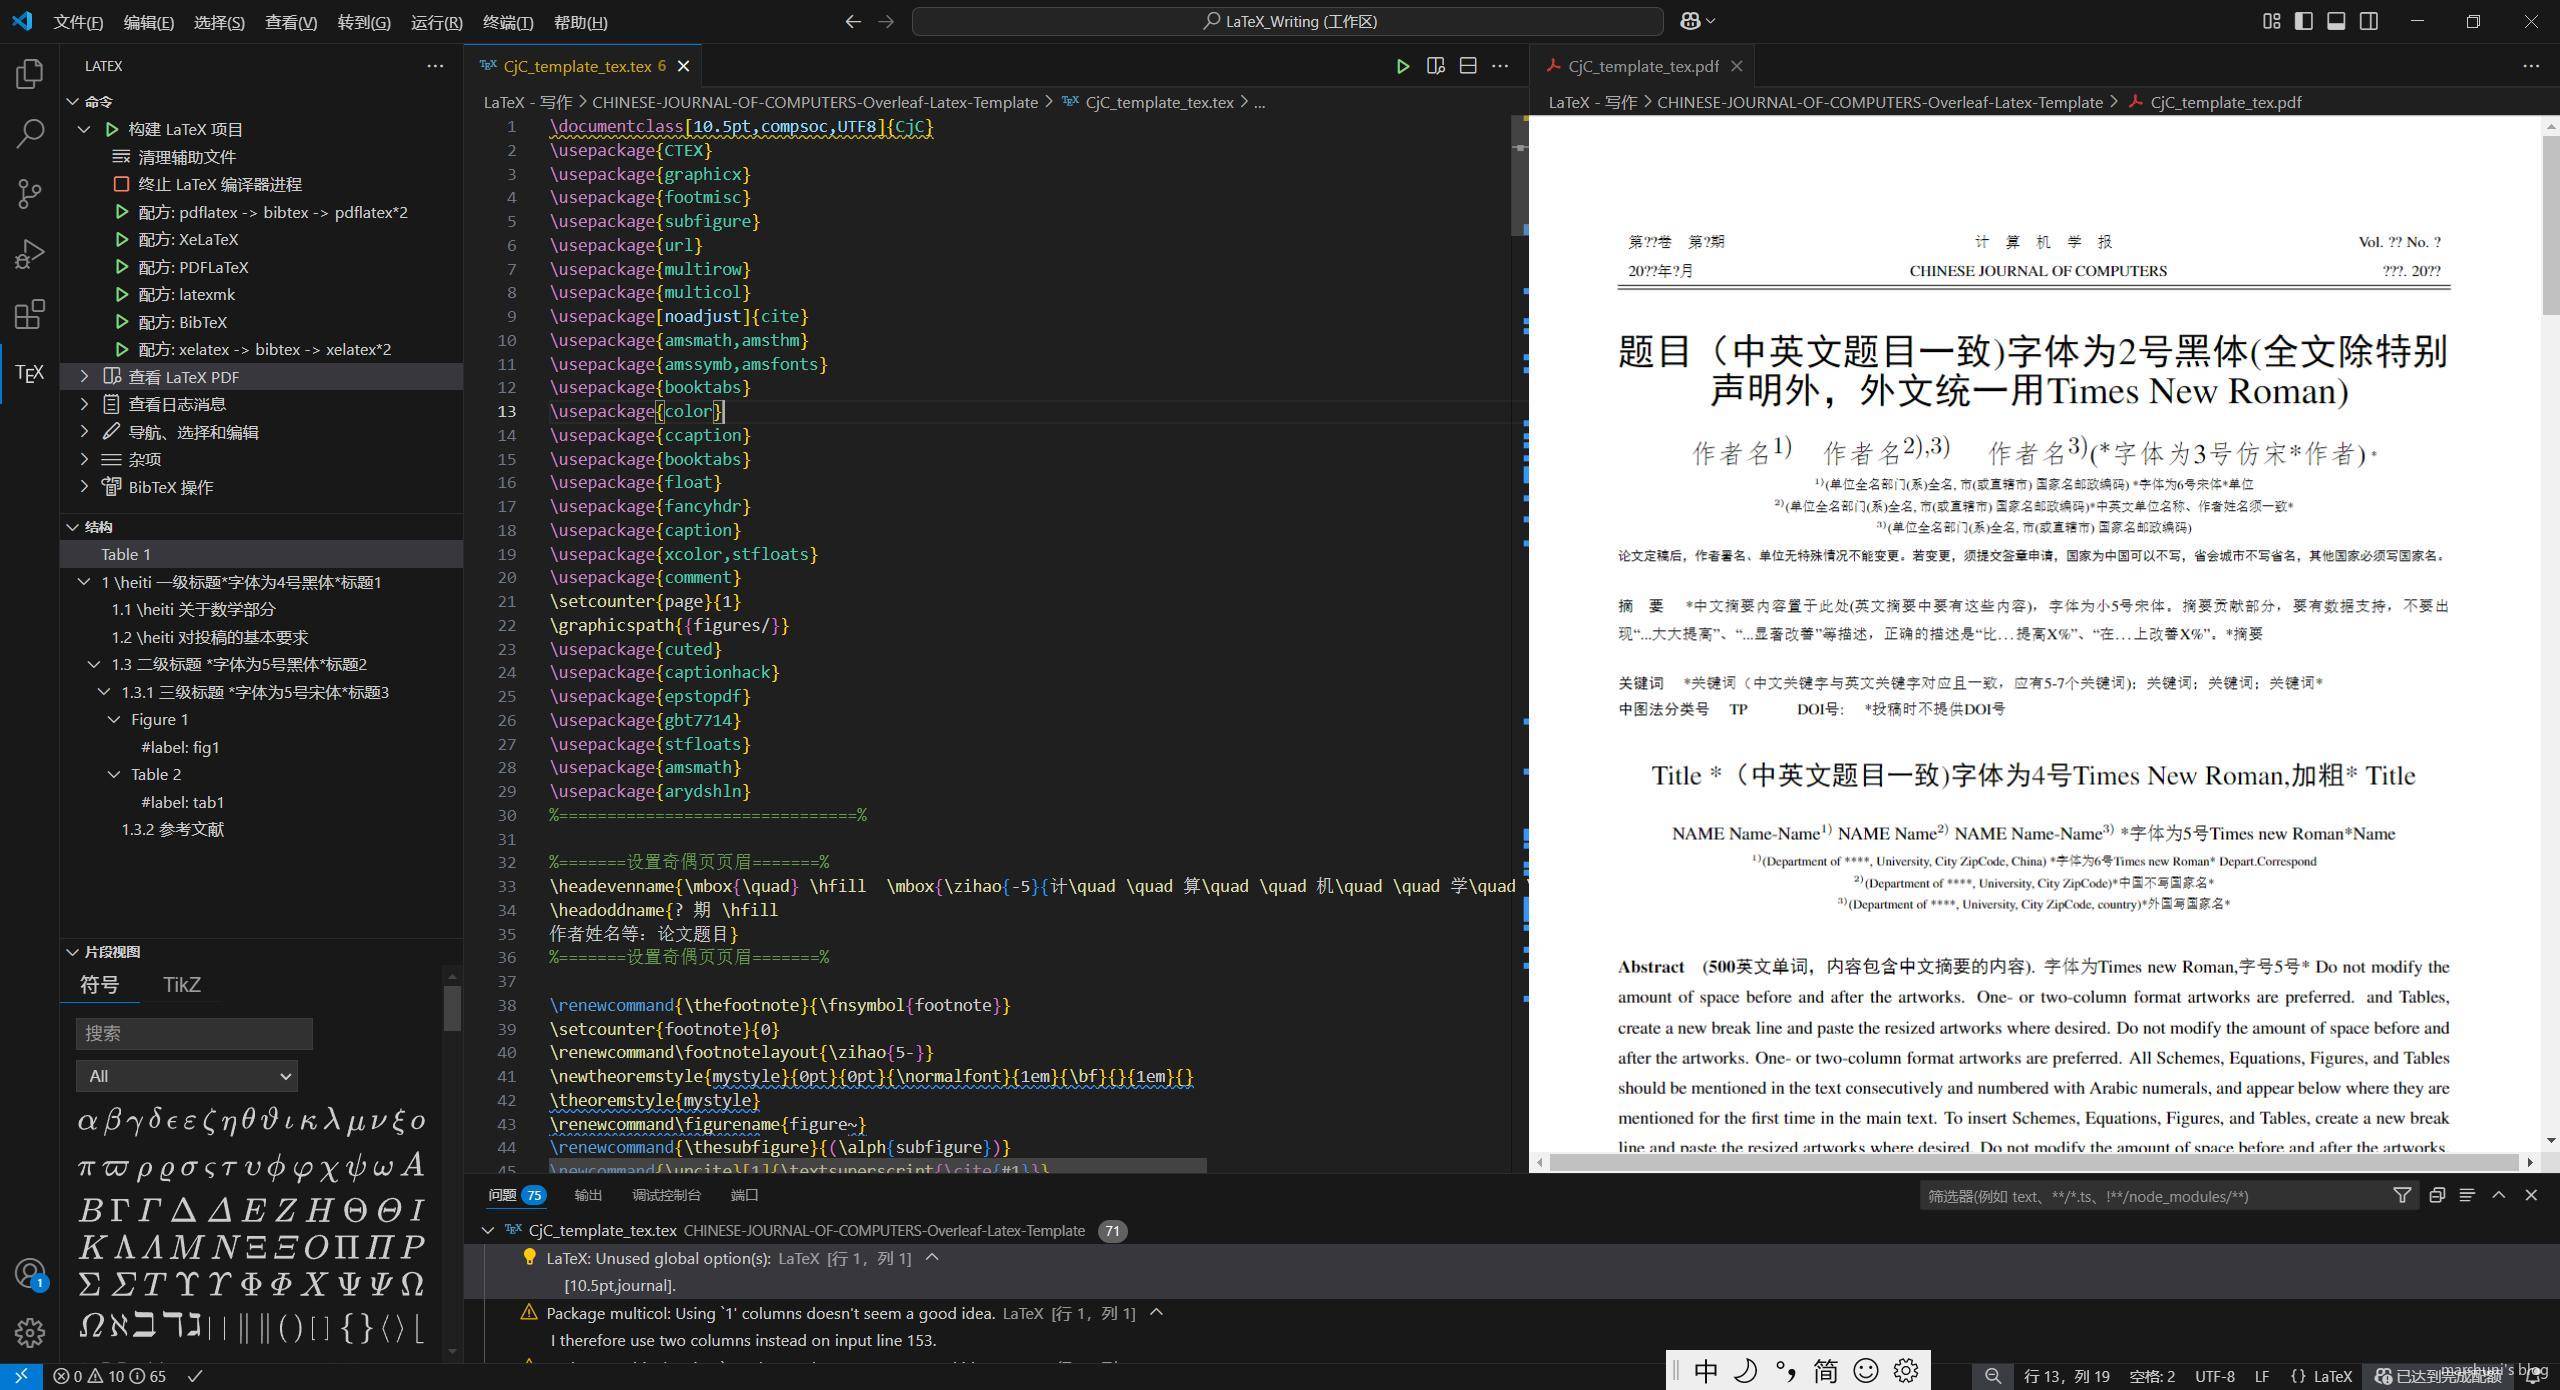Collapse the 构建 LaTeX 项目 tree node
2560x1390 pixels.
[85, 129]
